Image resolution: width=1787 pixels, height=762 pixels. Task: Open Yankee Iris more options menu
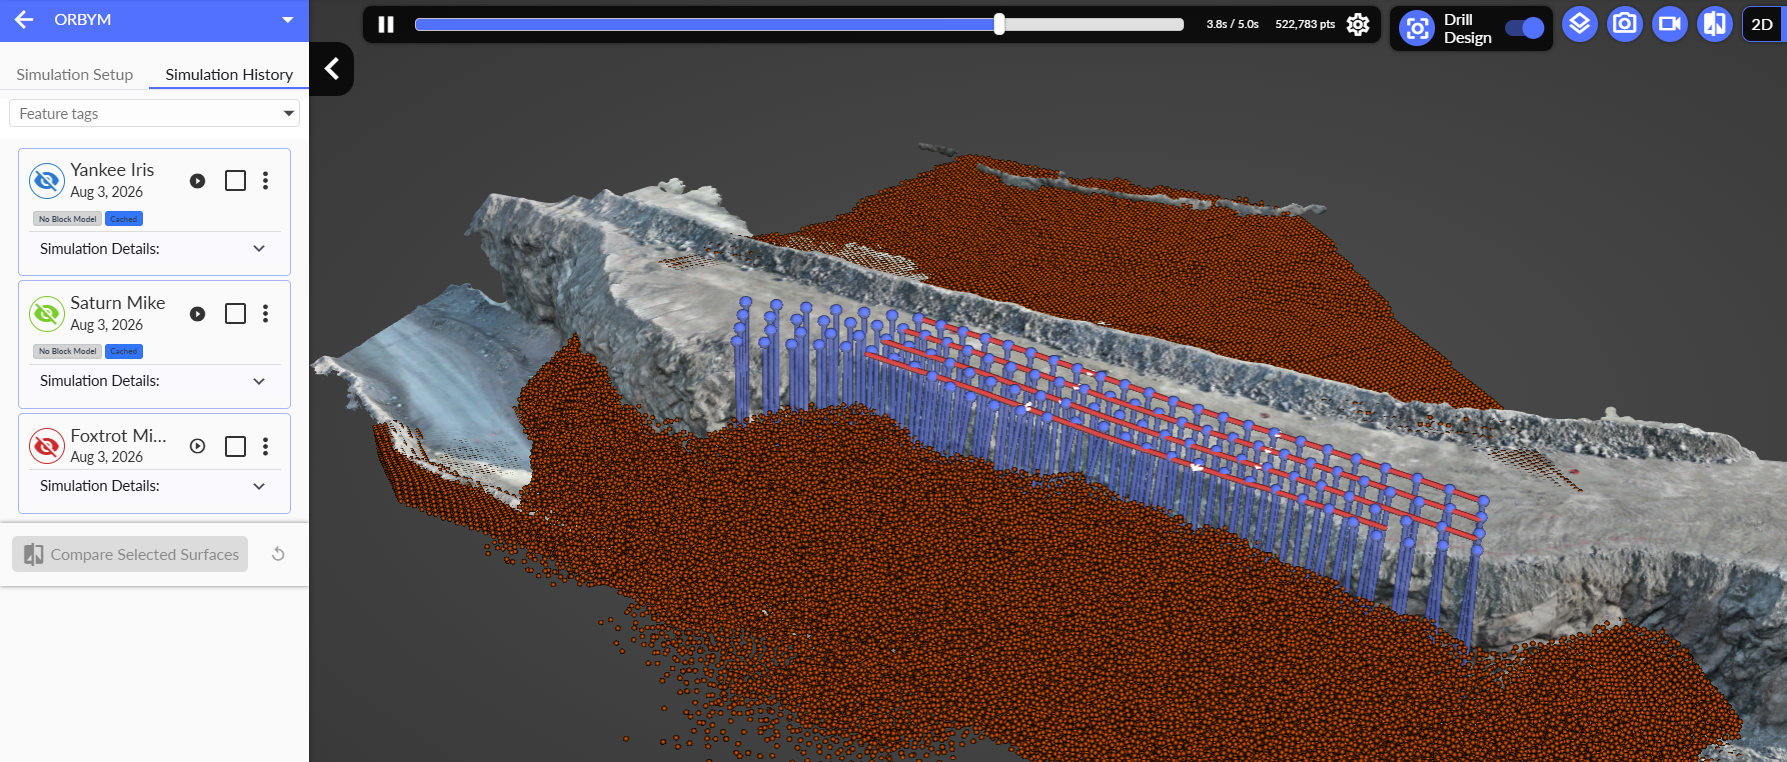pyautogui.click(x=265, y=181)
